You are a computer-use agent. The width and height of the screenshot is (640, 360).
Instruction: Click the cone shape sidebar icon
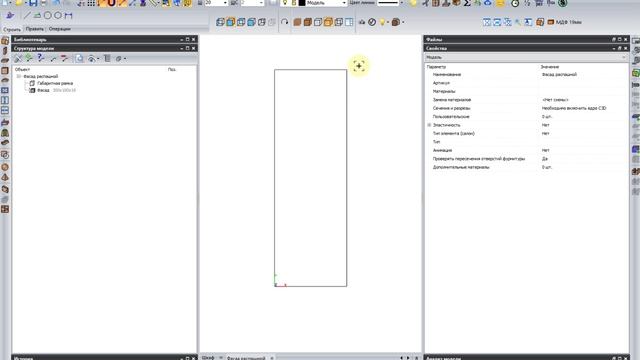click(5, 178)
